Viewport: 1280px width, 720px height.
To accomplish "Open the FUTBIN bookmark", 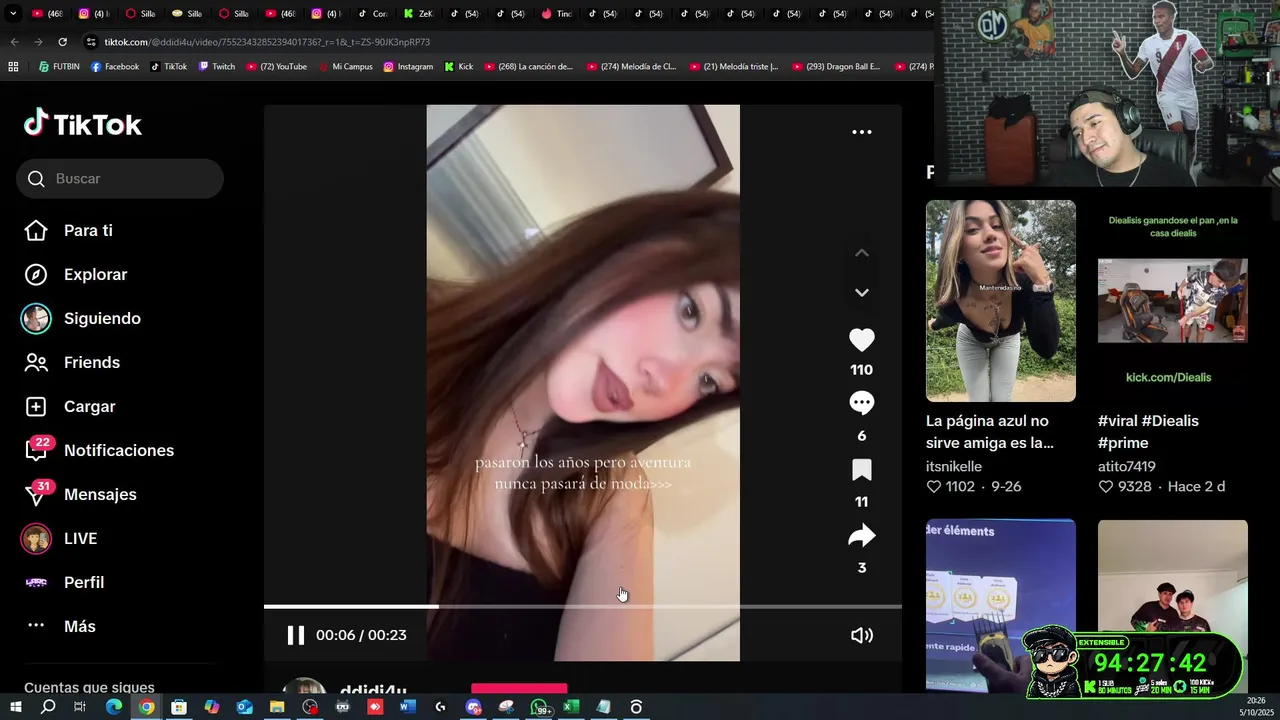I will (59, 67).
